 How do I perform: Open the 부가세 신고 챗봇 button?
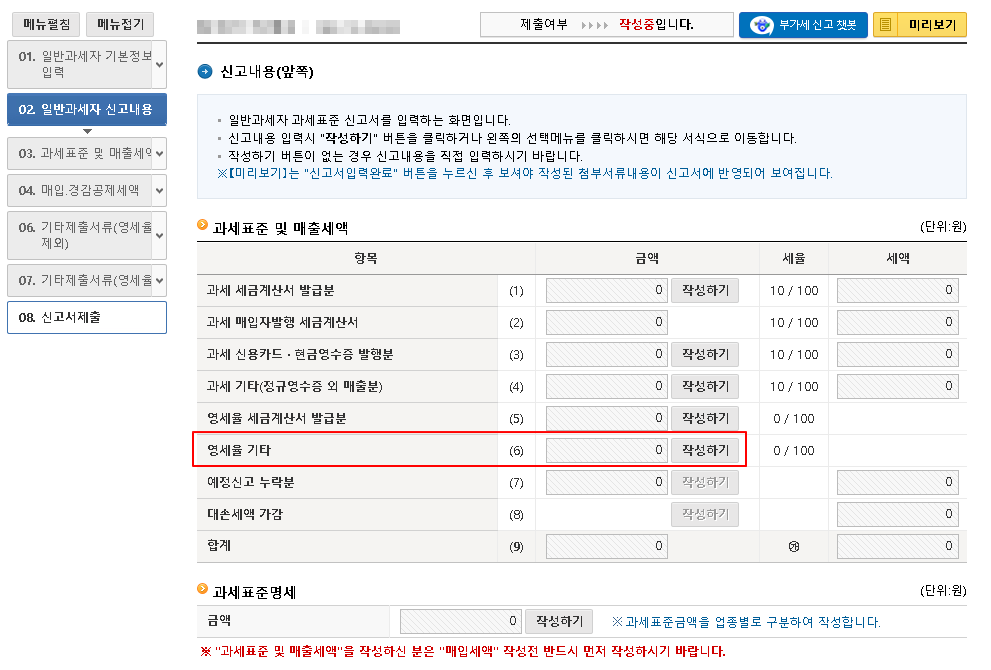pos(803,25)
